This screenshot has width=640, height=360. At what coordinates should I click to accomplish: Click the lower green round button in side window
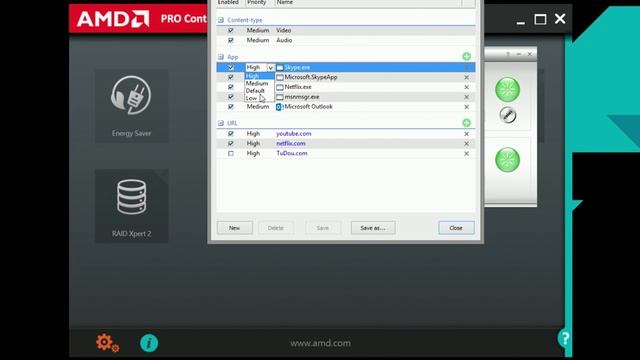[x=507, y=160]
